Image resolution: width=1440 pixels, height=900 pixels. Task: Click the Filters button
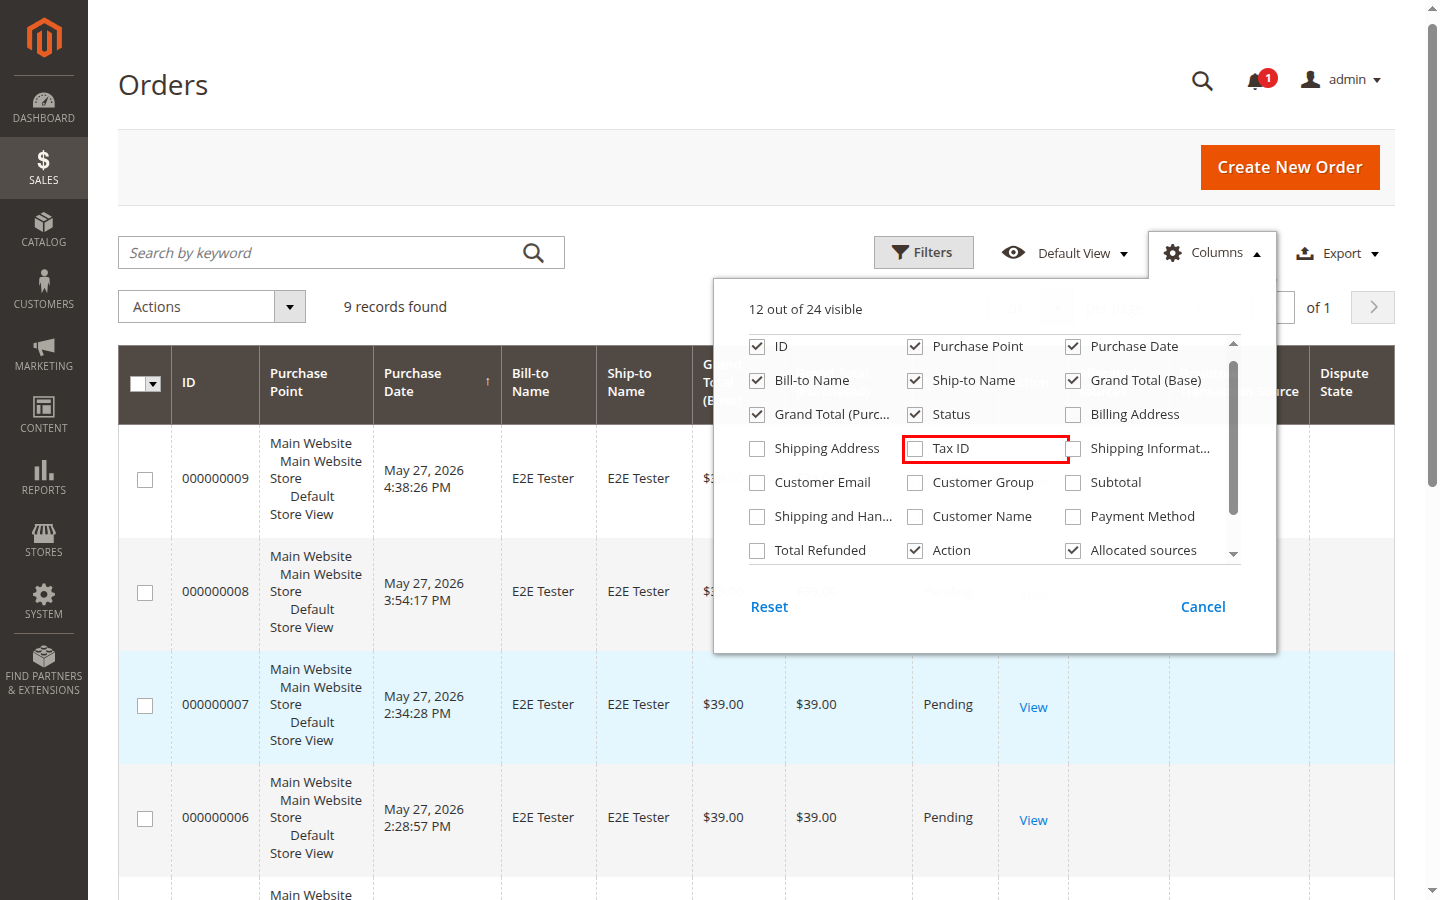(x=923, y=253)
